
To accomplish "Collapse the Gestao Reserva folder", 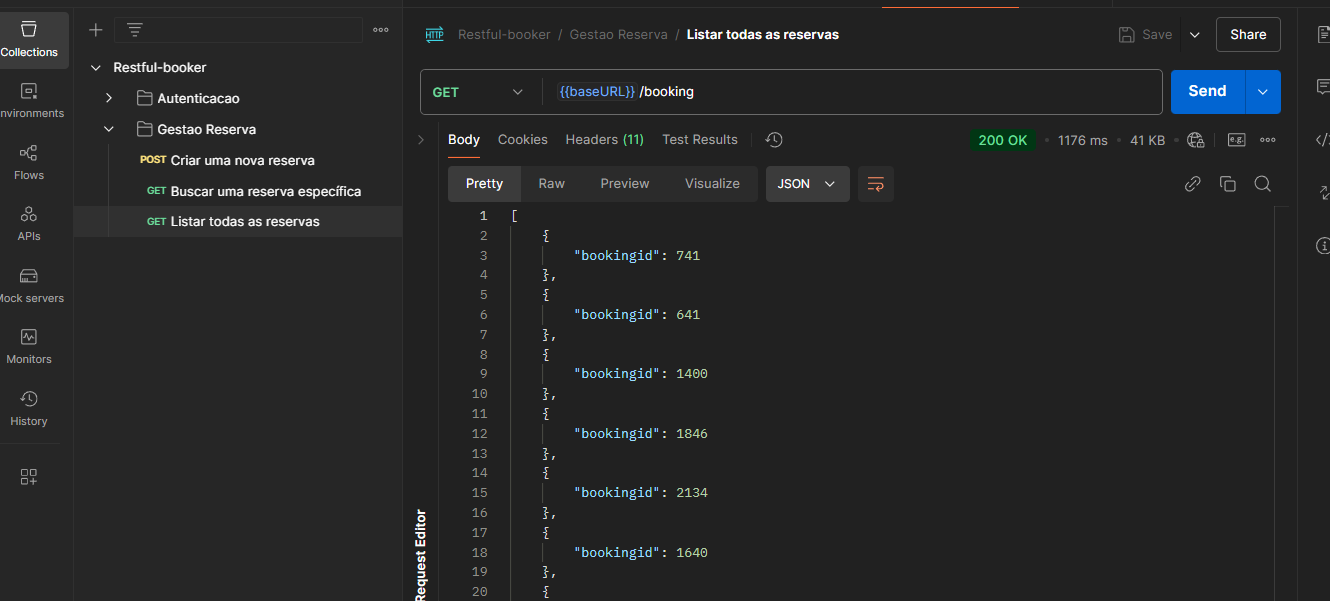I will coord(109,129).
